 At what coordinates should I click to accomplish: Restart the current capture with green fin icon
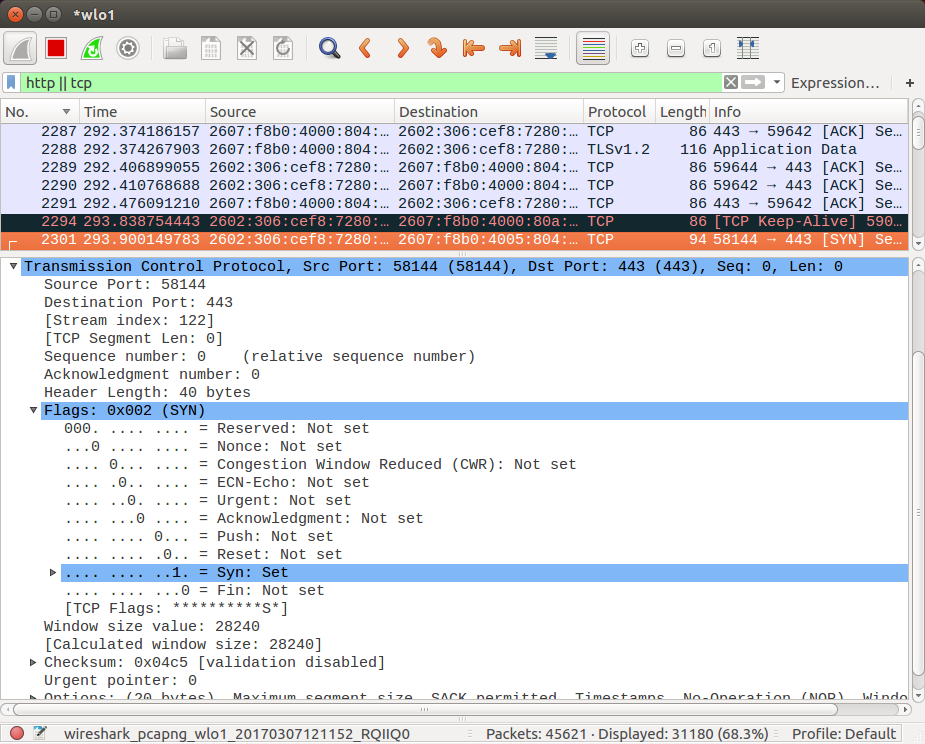tap(92, 48)
